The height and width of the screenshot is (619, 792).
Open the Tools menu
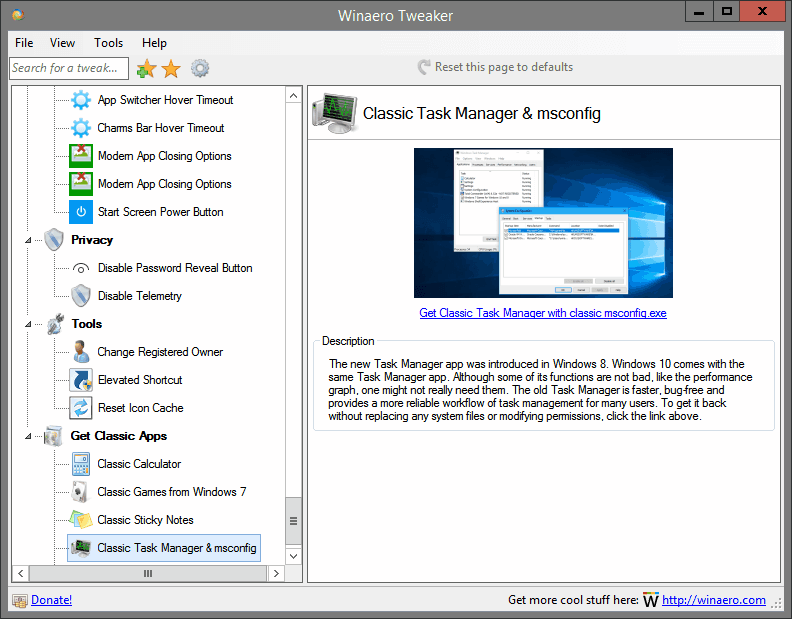click(109, 43)
